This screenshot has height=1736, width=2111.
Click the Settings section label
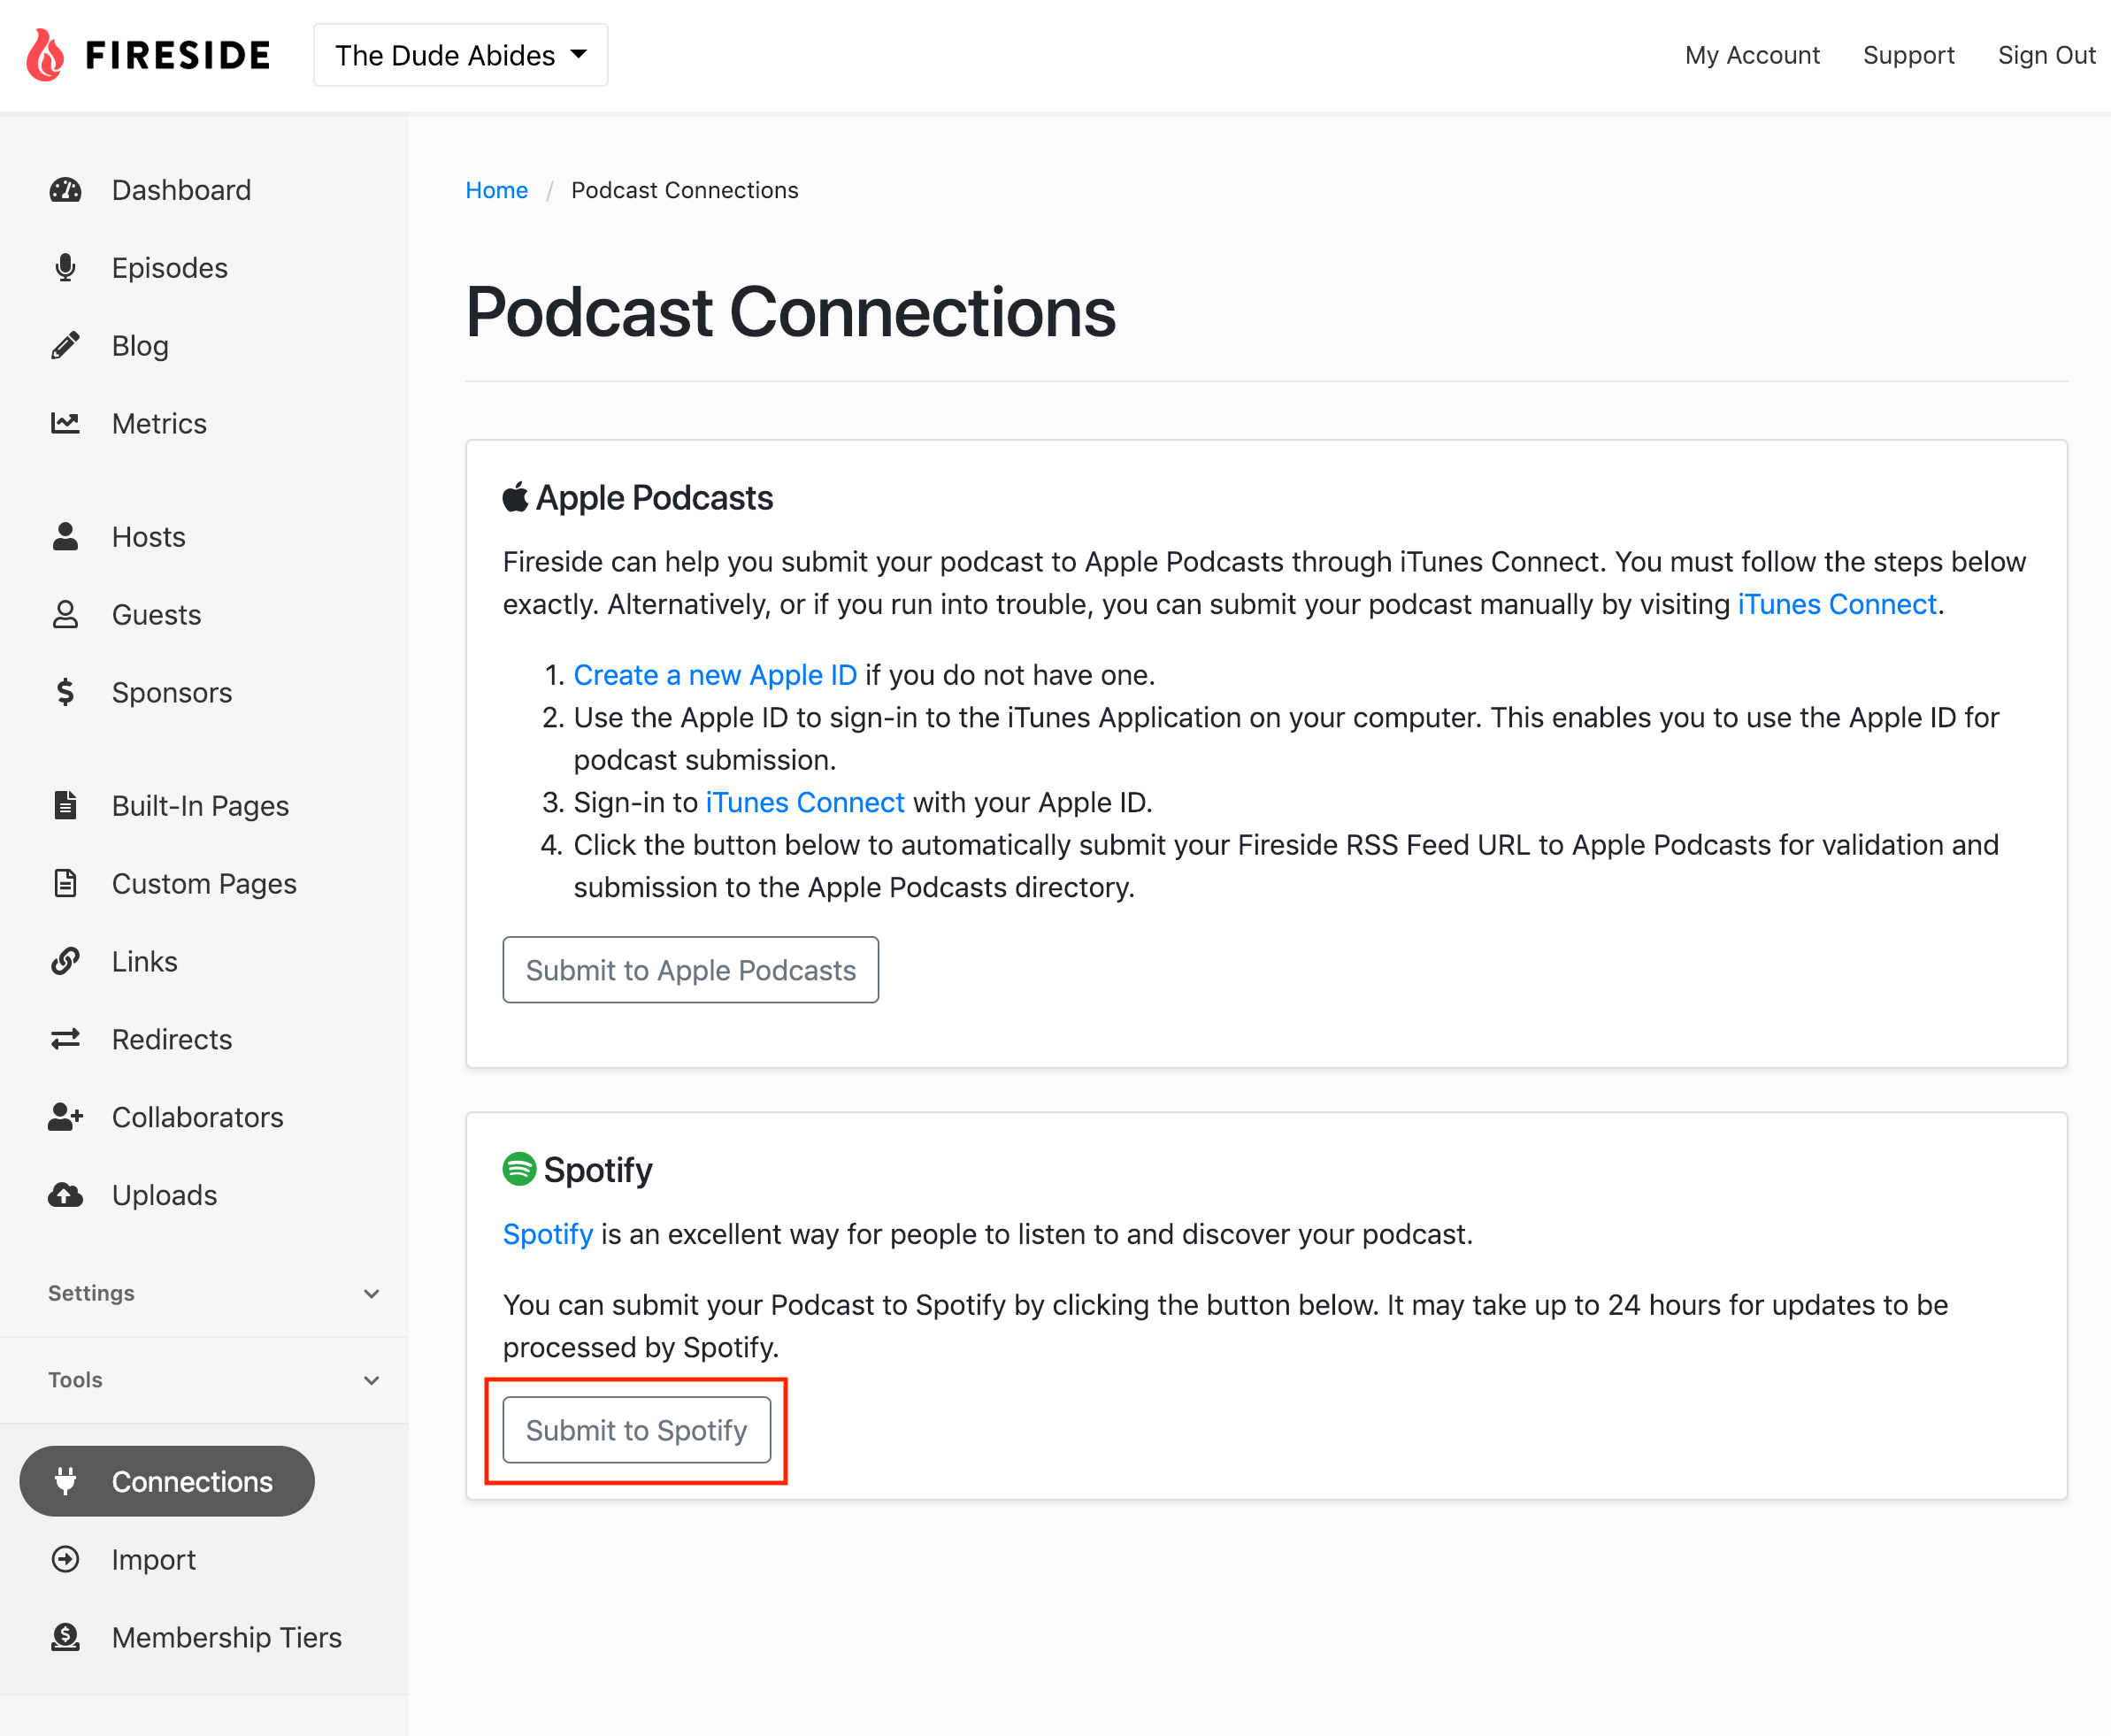coord(91,1293)
